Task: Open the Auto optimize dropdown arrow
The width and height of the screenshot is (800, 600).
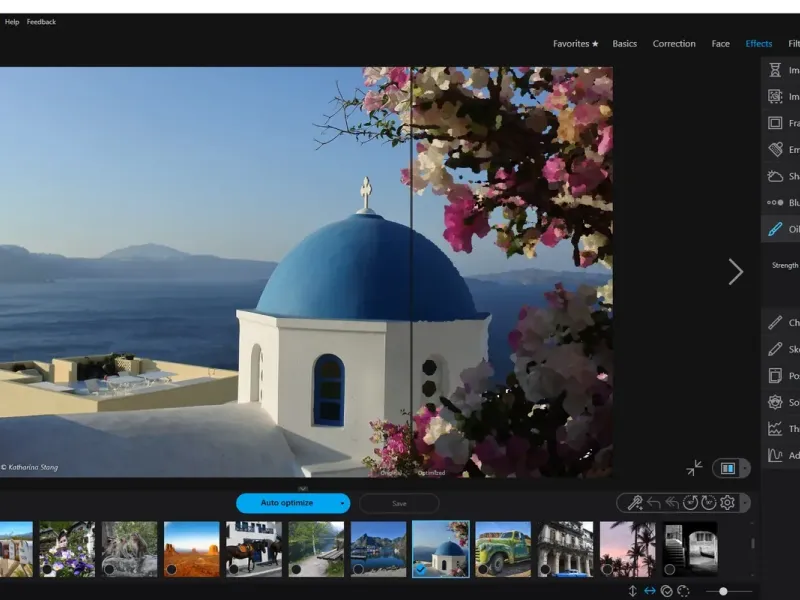Action: (x=343, y=503)
